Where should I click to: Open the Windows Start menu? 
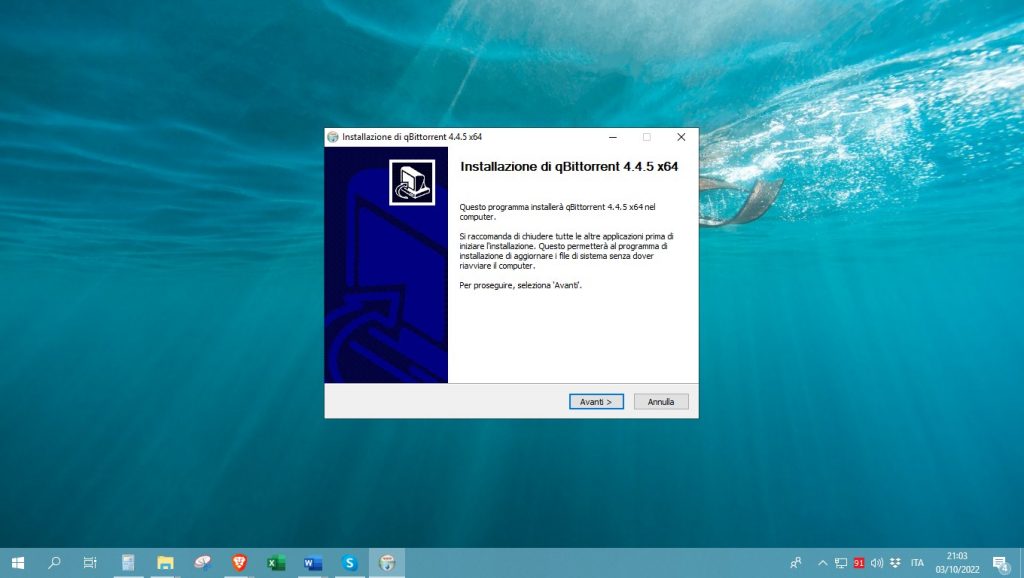(x=17, y=563)
